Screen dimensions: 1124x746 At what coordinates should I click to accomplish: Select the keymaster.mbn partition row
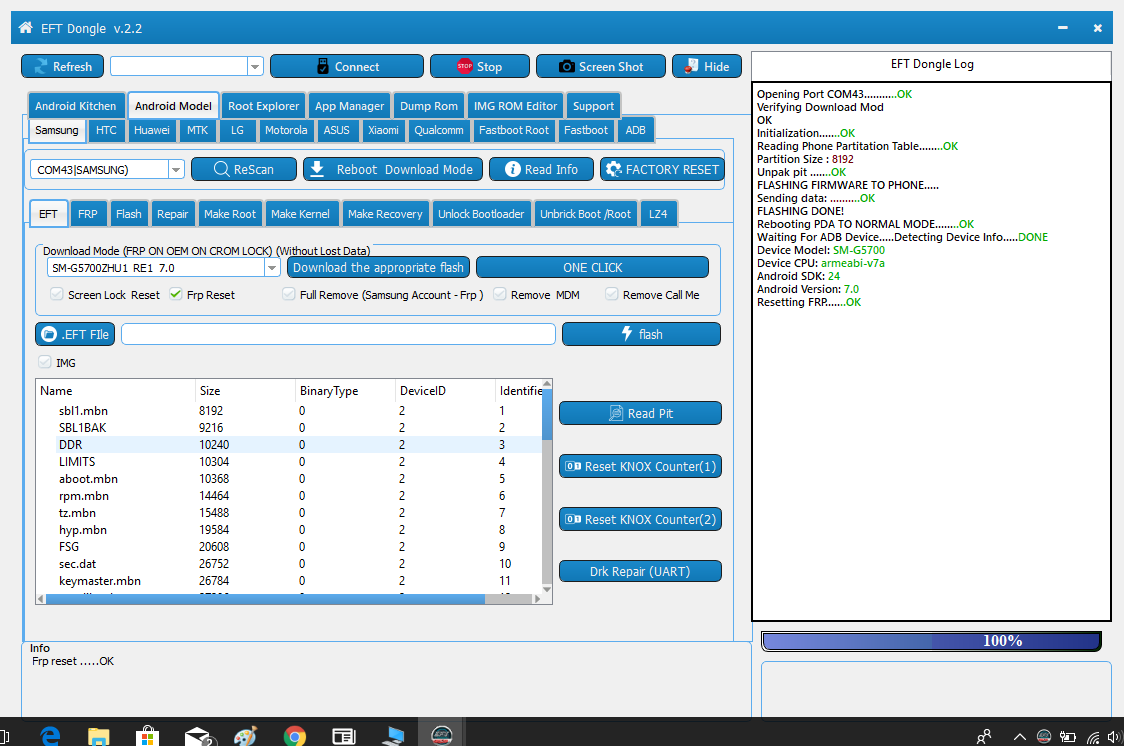289,580
